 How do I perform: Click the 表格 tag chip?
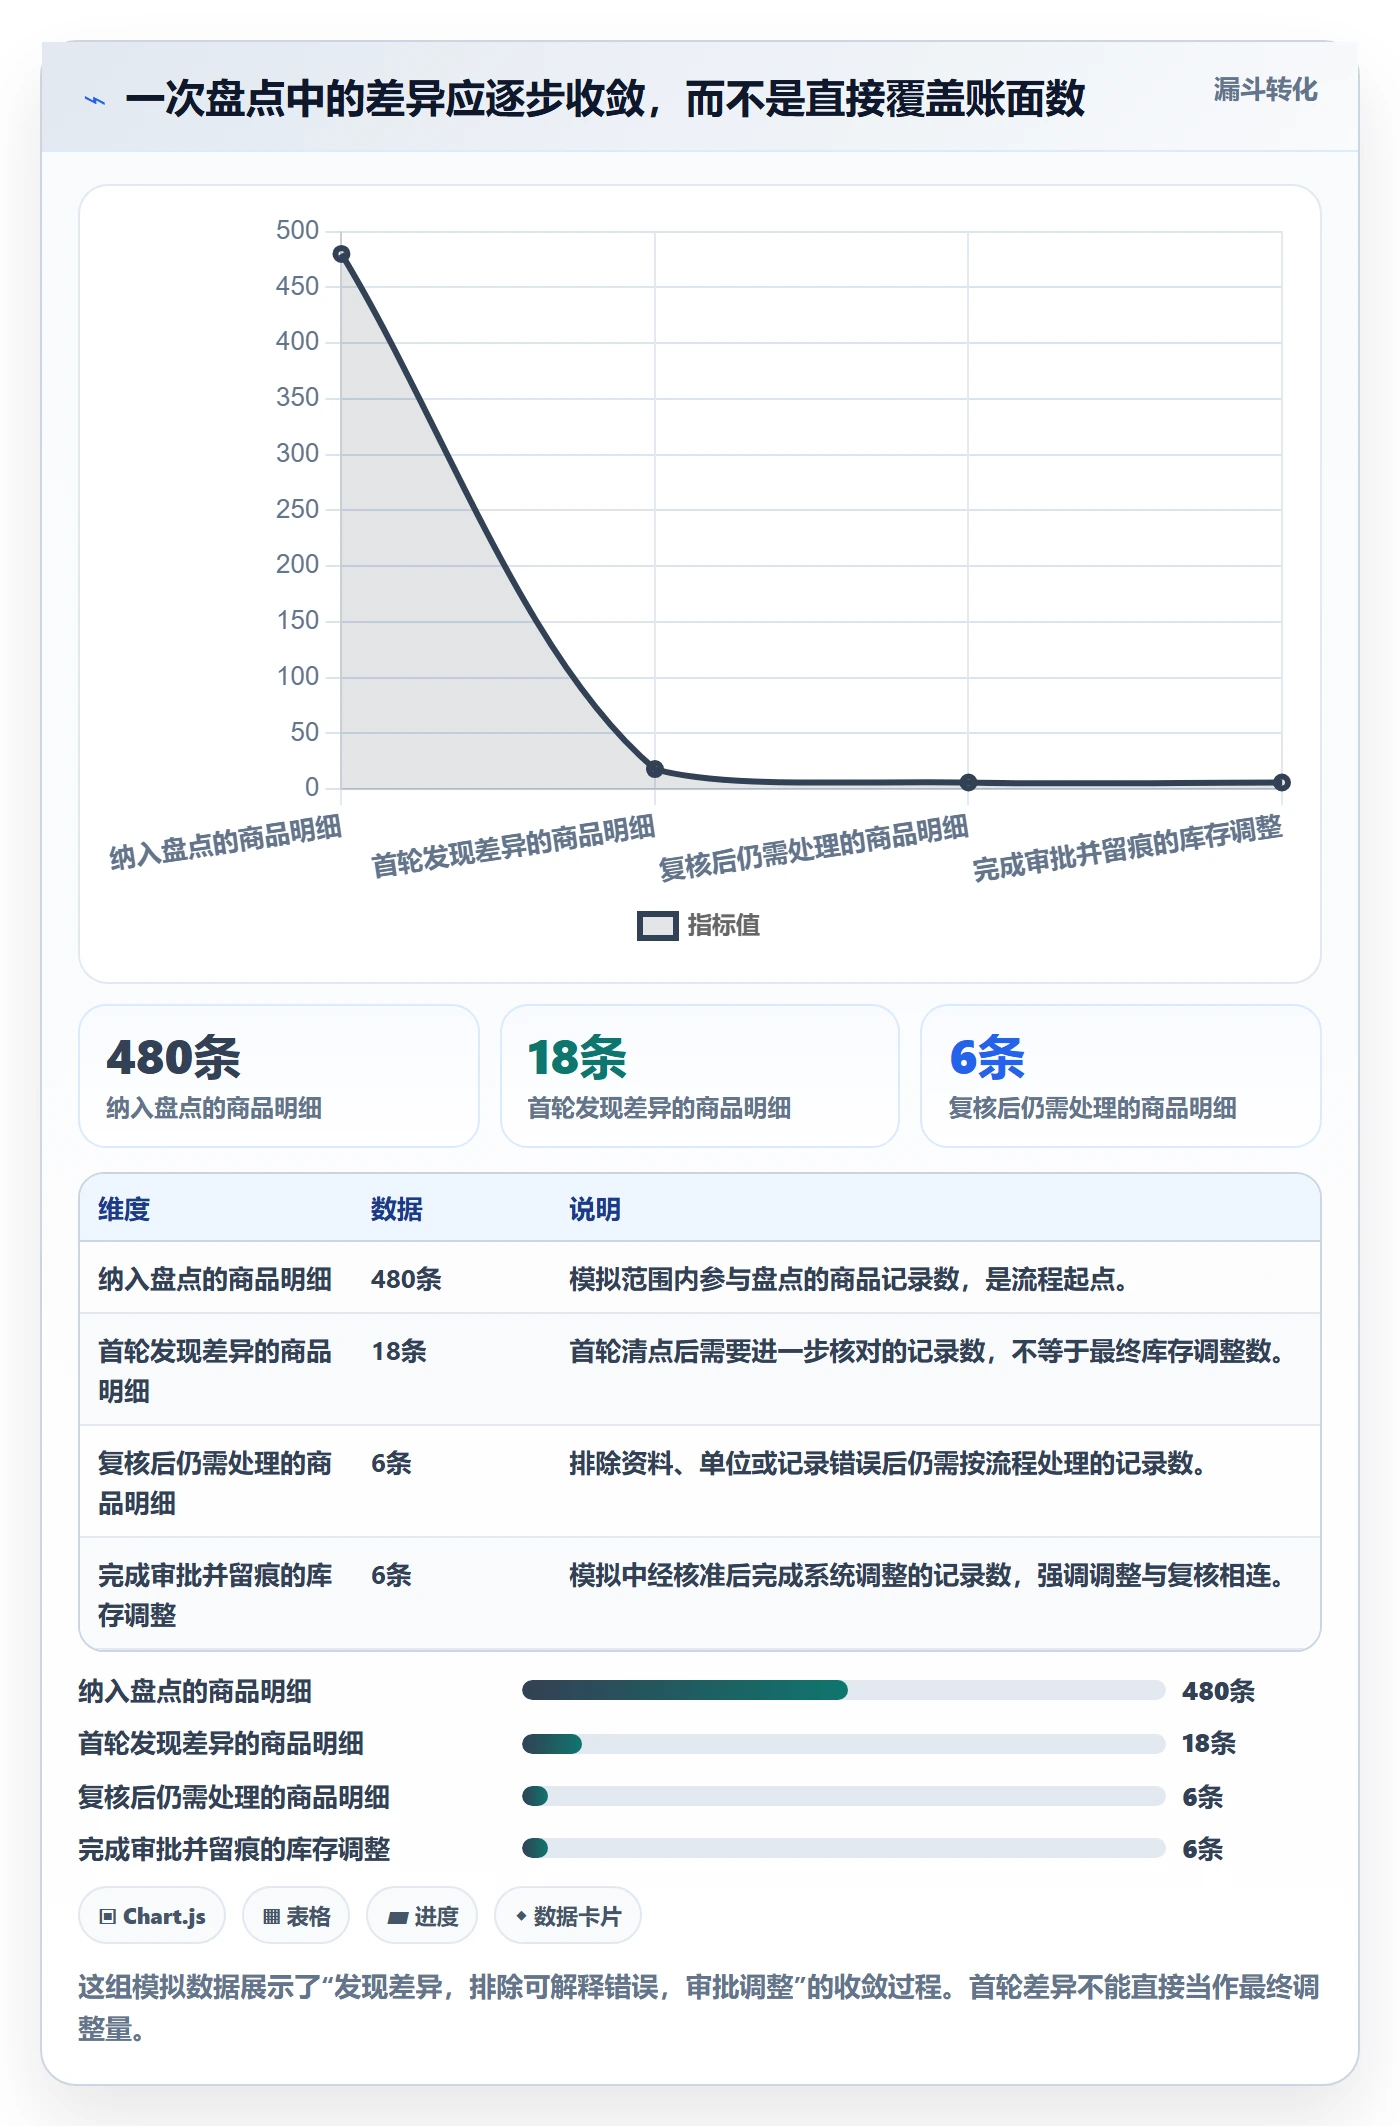[x=296, y=1916]
